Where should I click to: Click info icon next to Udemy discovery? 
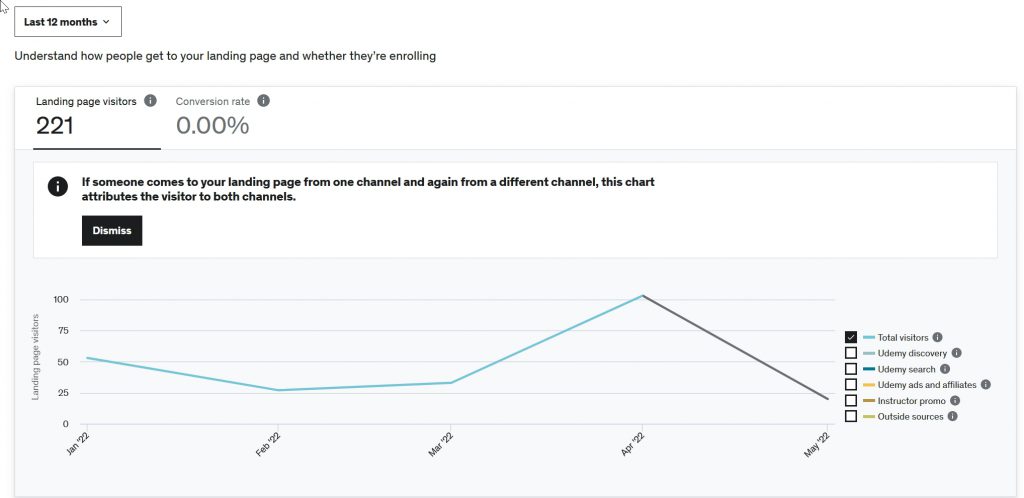[x=956, y=353]
